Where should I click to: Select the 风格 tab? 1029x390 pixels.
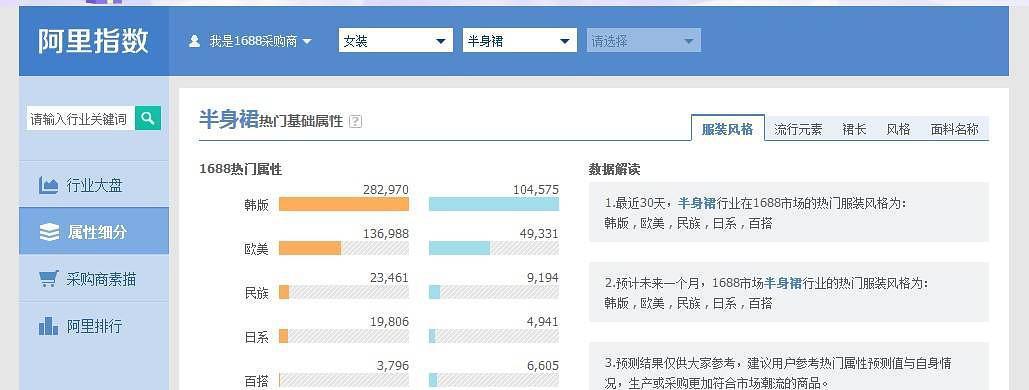898,129
